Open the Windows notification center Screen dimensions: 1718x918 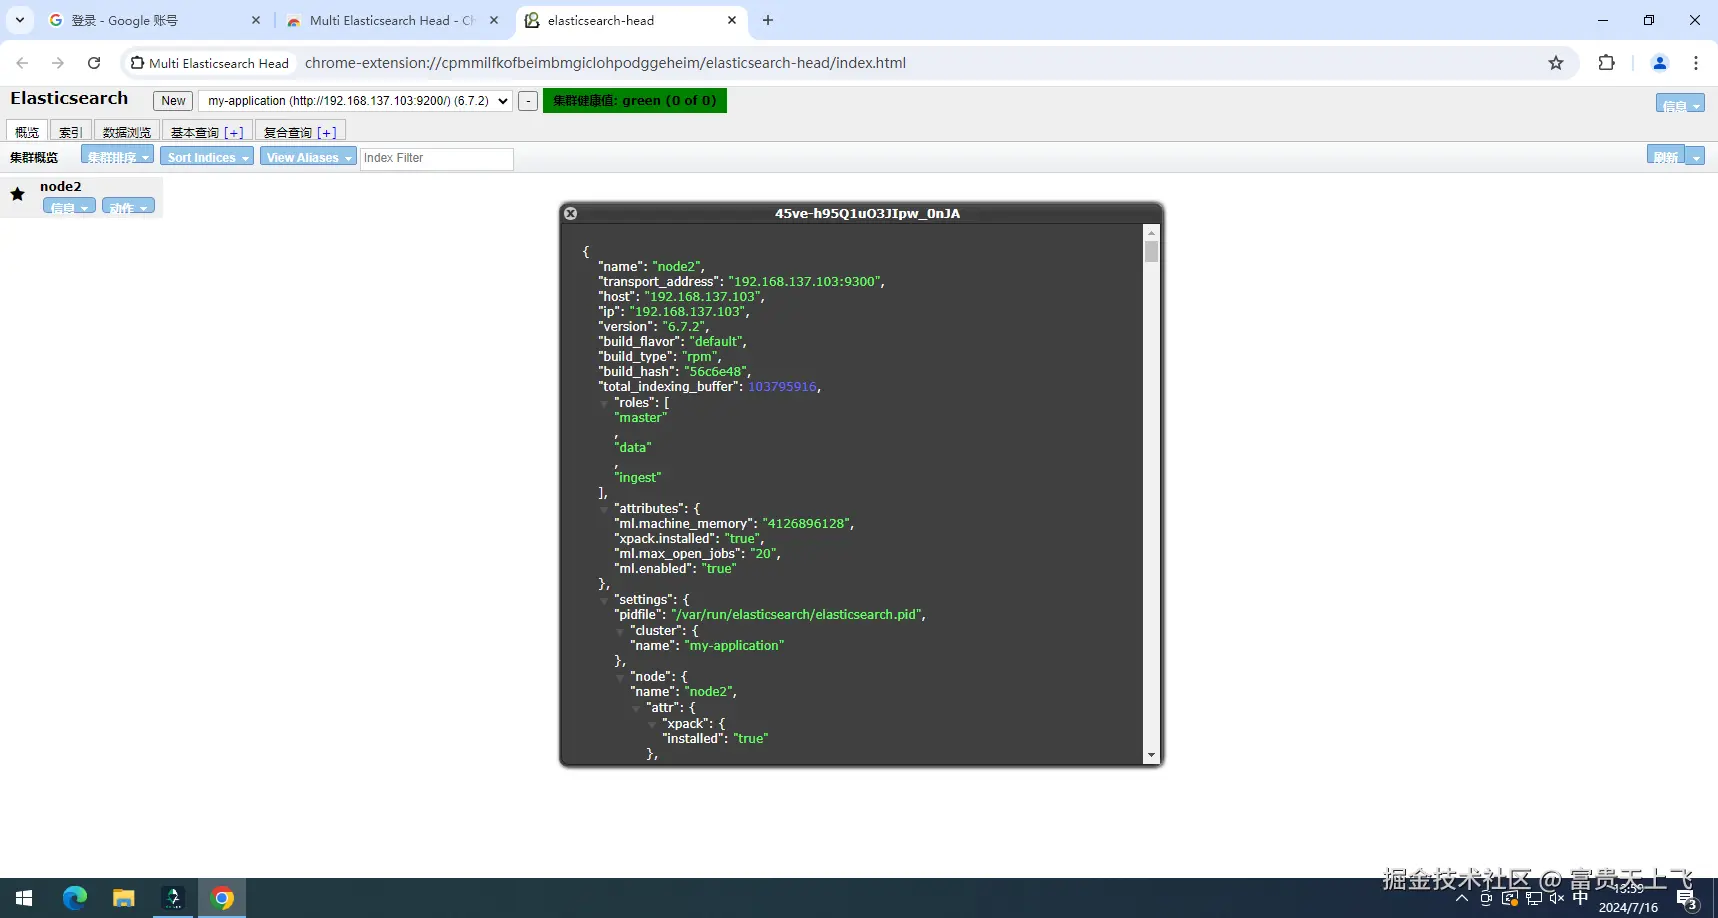pyautogui.click(x=1687, y=900)
